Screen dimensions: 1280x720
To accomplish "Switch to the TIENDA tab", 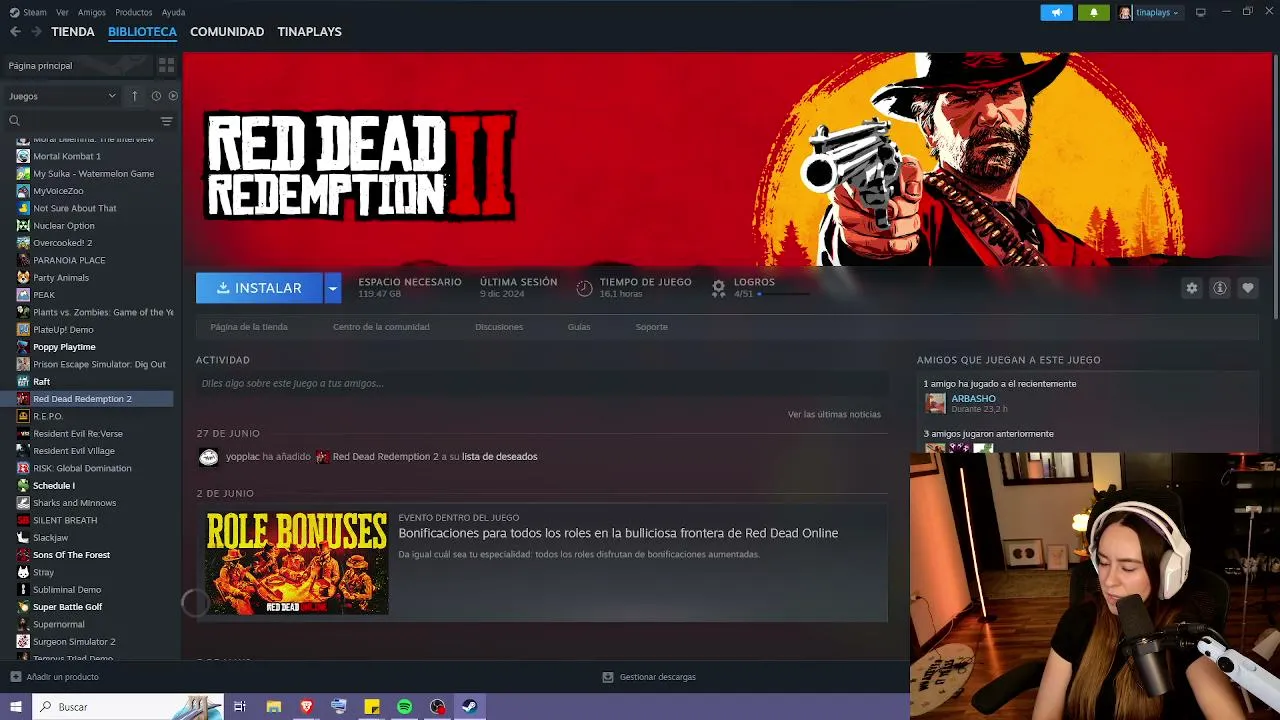I will (73, 32).
